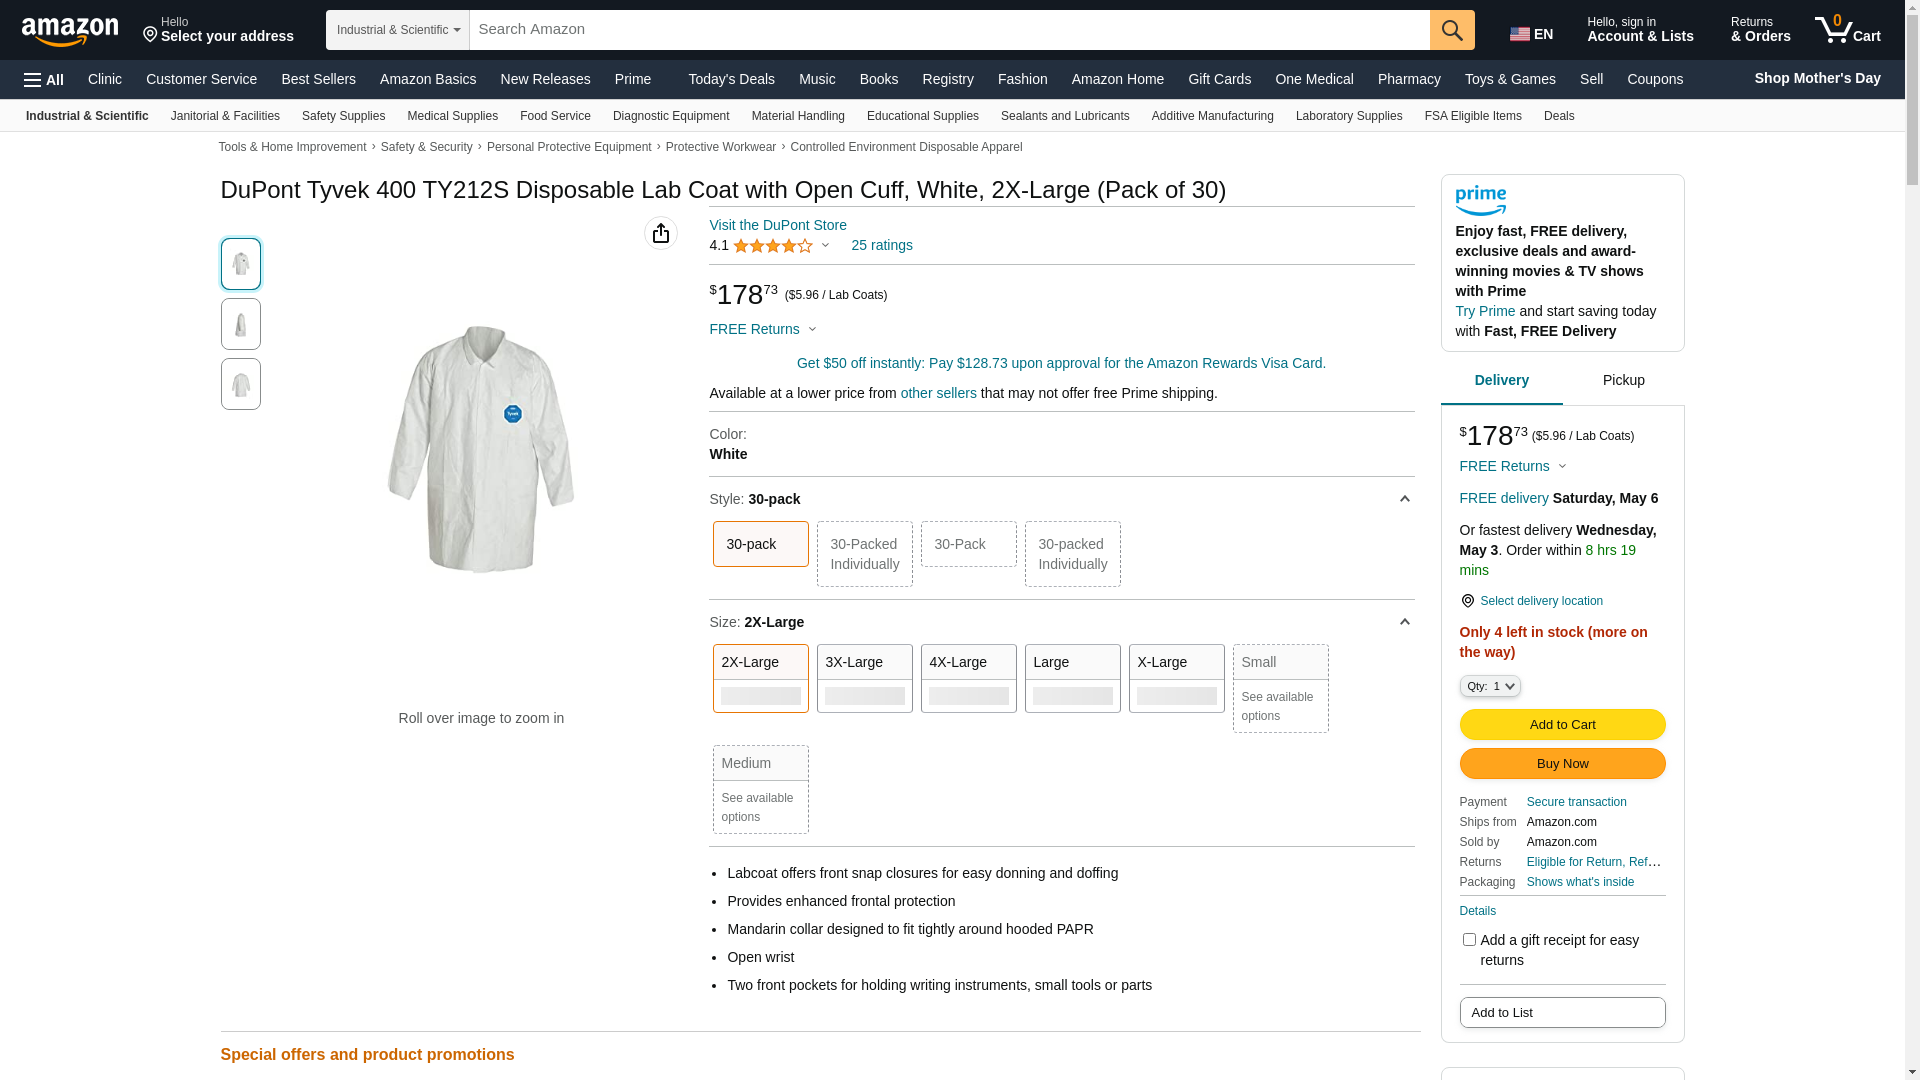This screenshot has width=1920, height=1080.
Task: Click the search magnifier button
Action: 1451,30
